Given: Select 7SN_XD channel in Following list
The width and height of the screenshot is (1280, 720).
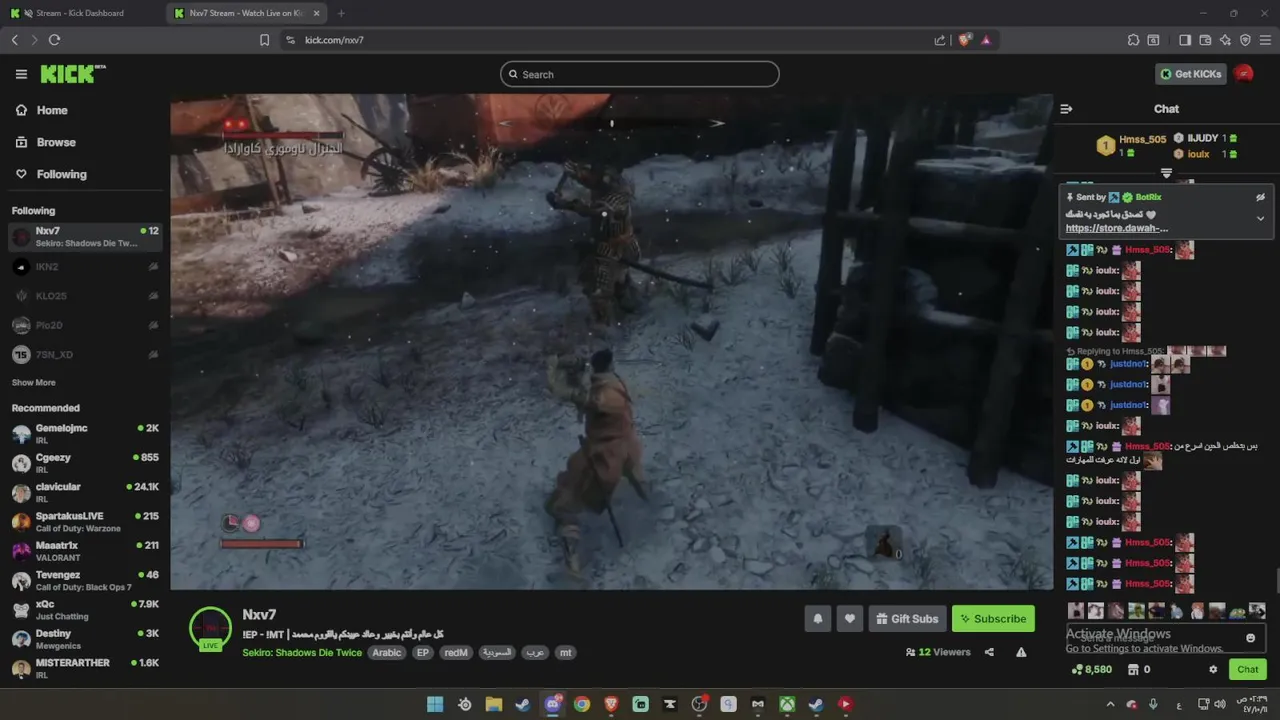Looking at the screenshot, I should [x=85, y=355].
